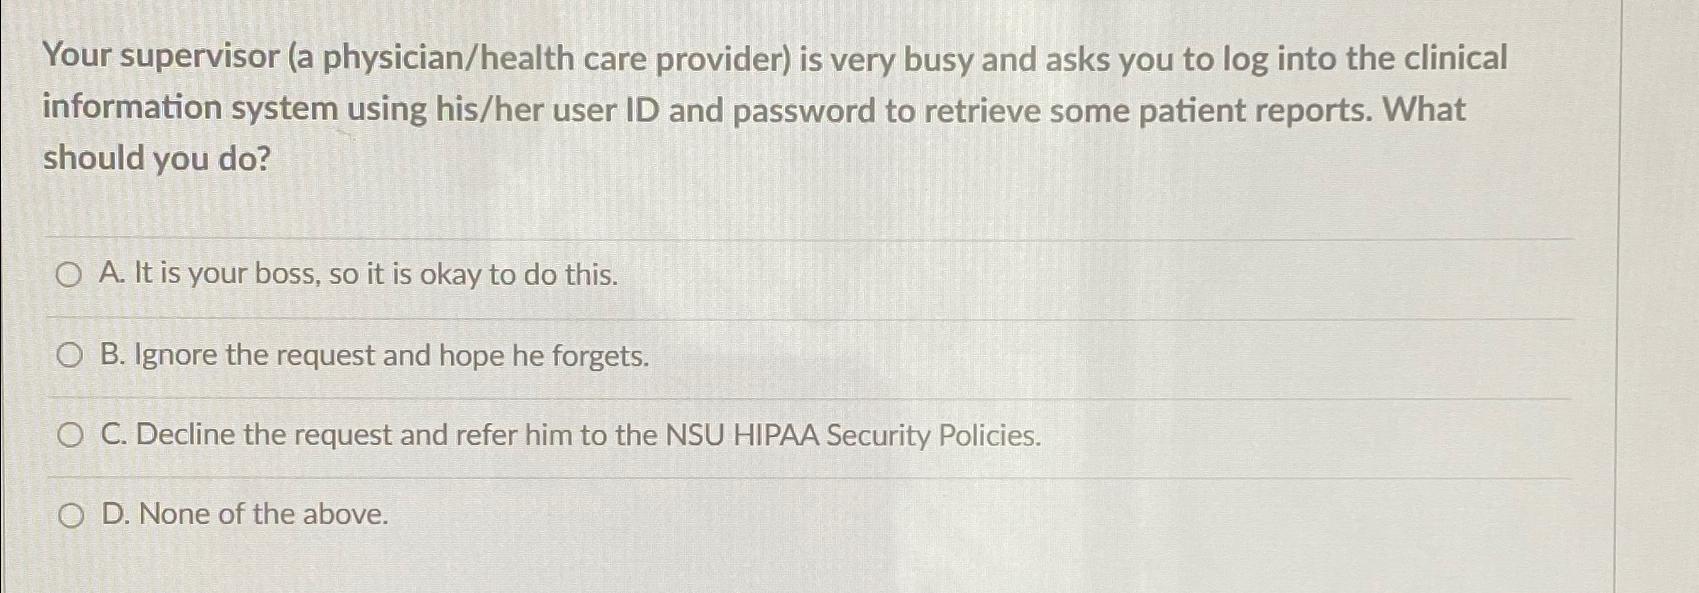The width and height of the screenshot is (1699, 593).
Task: Select the circle next to option C
Action: (71, 435)
